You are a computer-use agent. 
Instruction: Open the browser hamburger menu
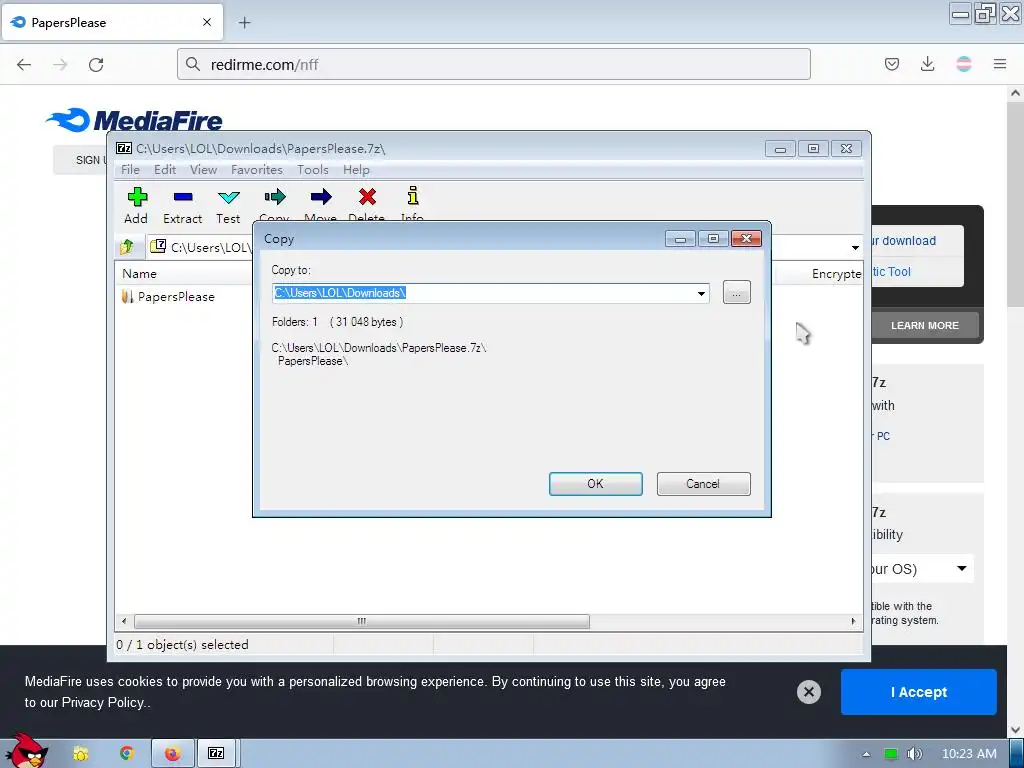[x=1000, y=64]
